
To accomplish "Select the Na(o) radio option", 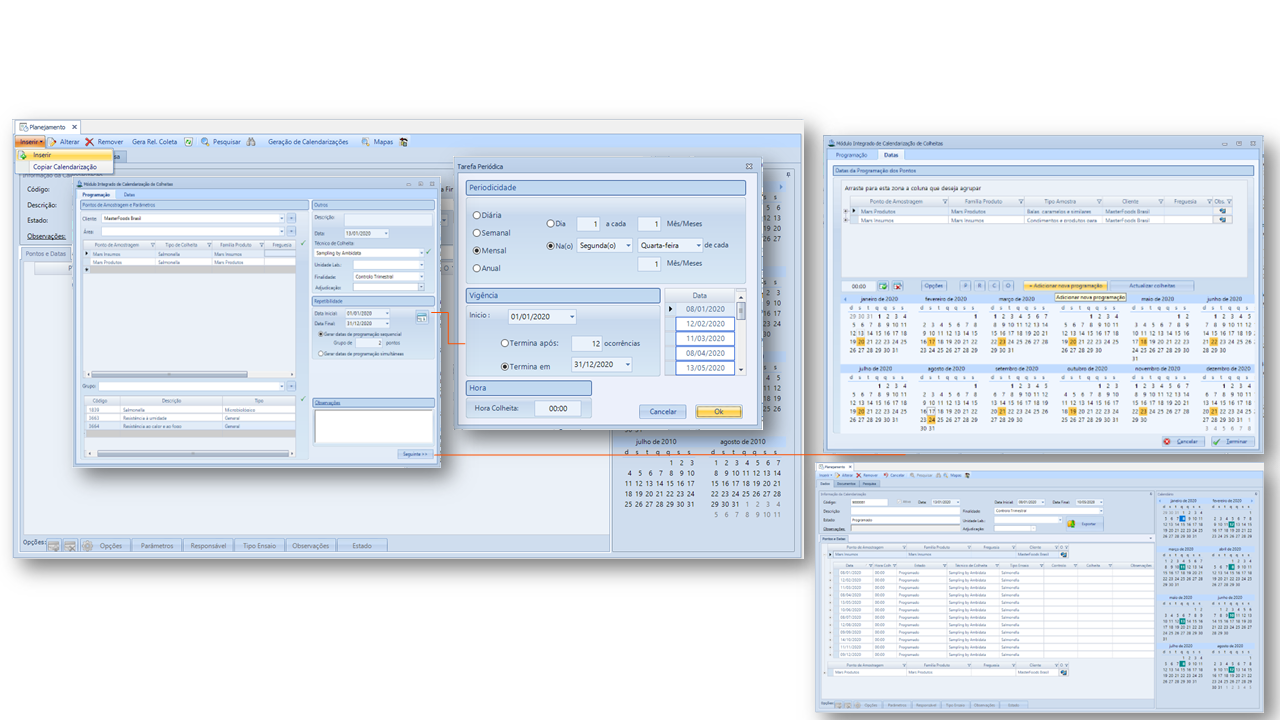I will pos(551,245).
